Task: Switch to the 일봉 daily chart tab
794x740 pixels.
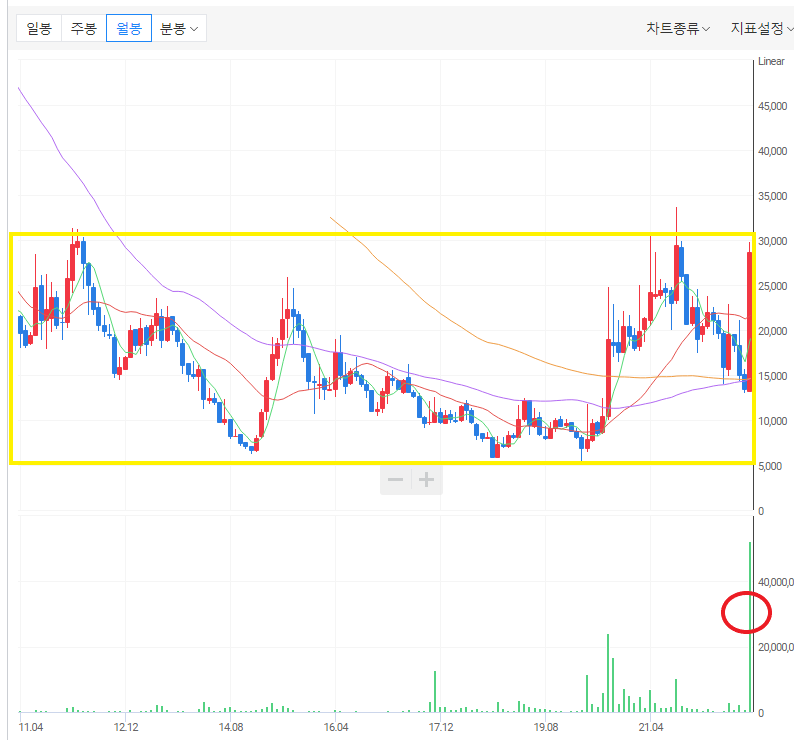Action: tap(39, 28)
